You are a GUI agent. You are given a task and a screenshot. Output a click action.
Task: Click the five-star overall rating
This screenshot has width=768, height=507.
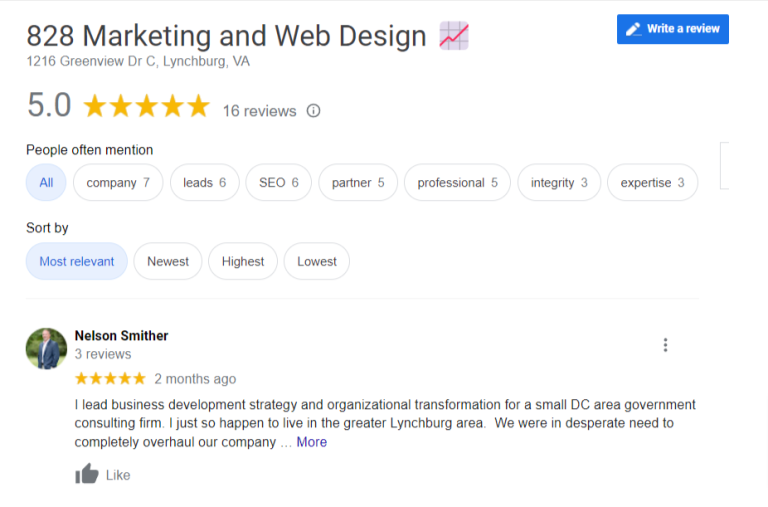tap(146, 106)
